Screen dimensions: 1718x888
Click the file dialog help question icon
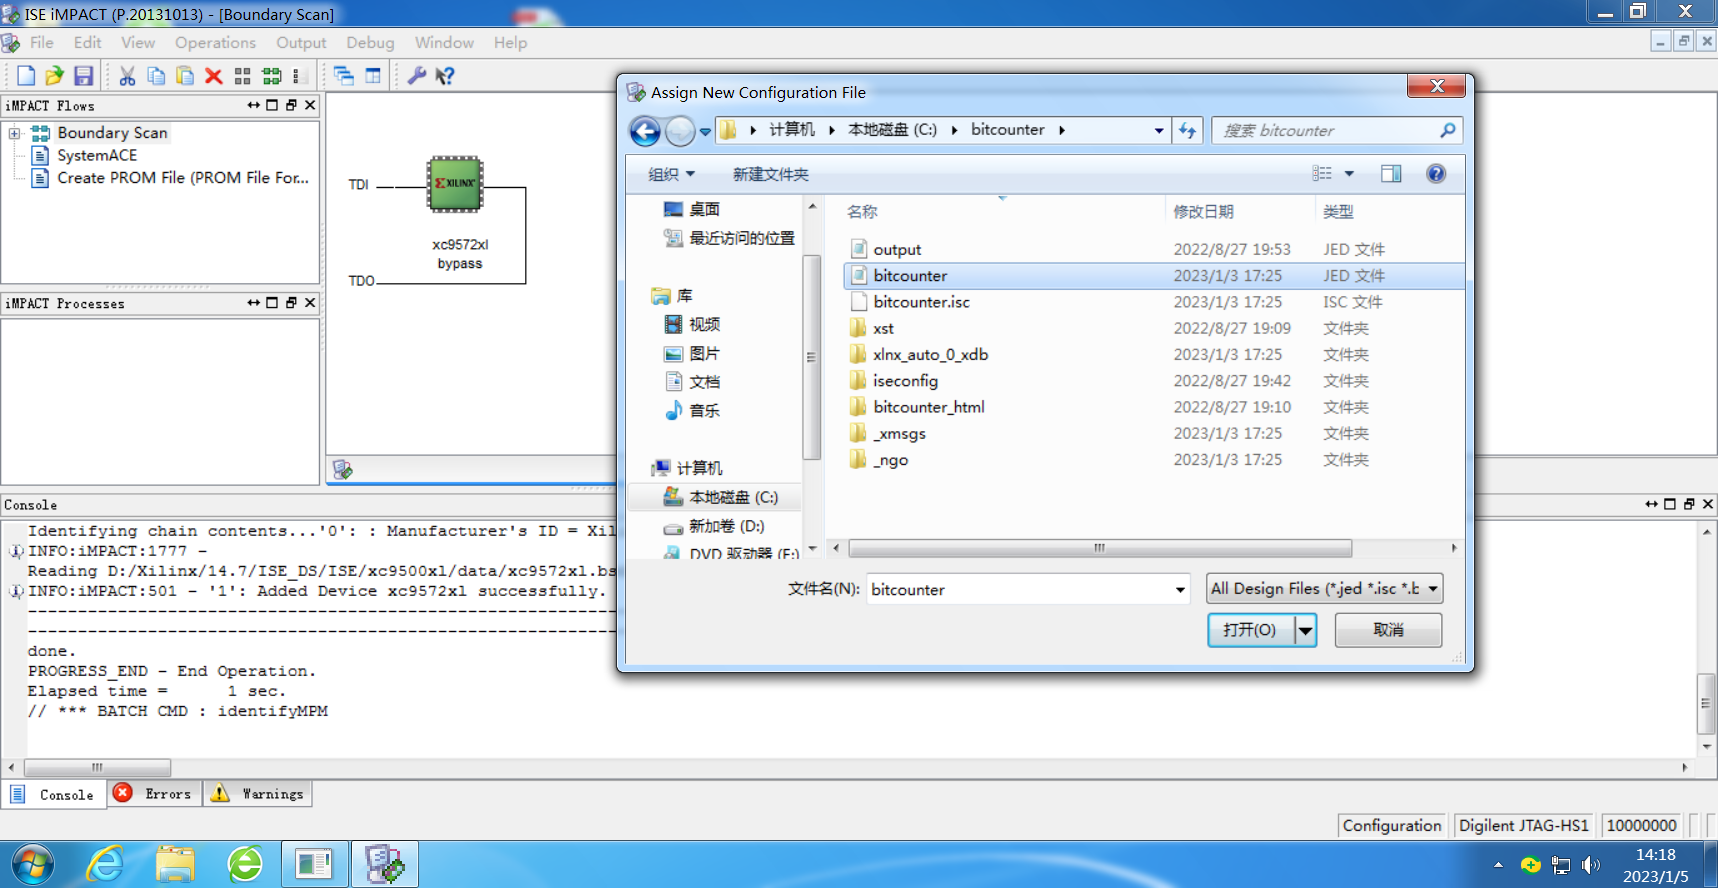[1436, 174]
